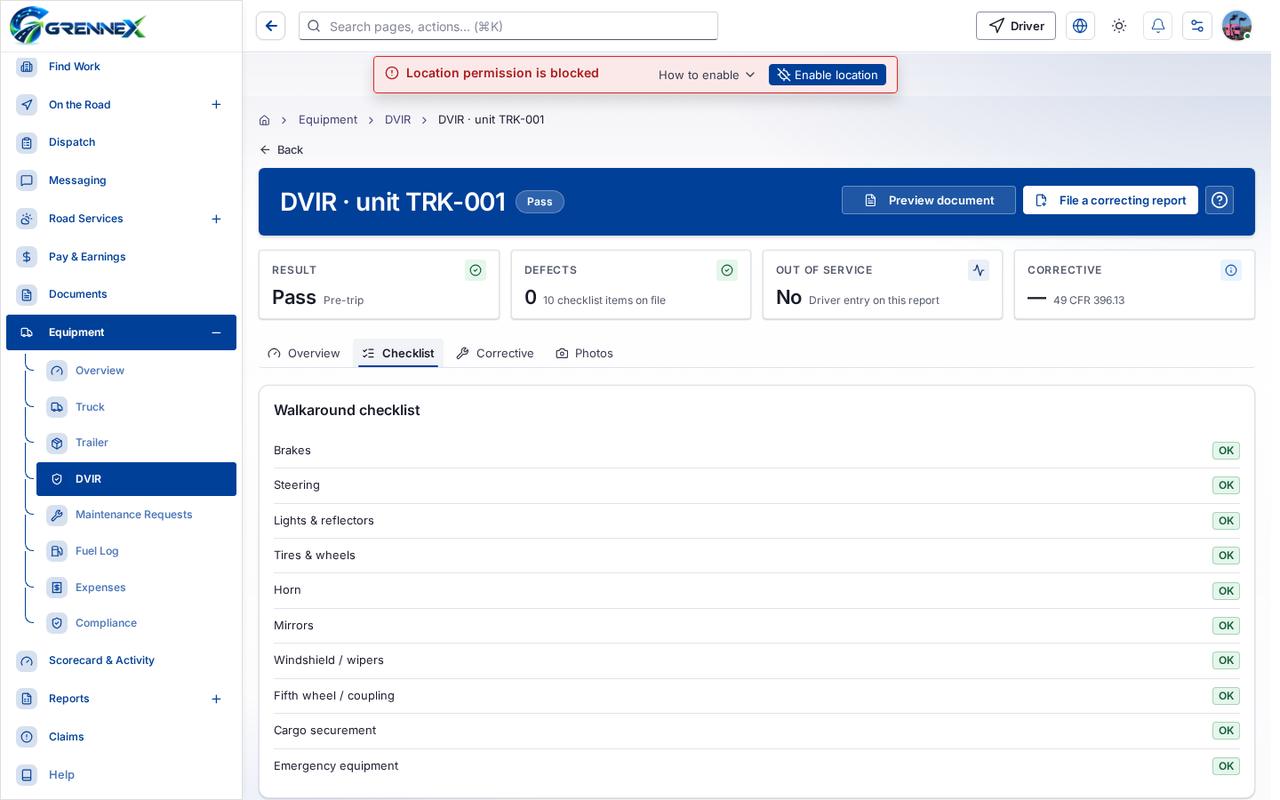Expand the Road Services plus icon
Viewport: 1280px width, 800px height.
[x=216, y=218]
